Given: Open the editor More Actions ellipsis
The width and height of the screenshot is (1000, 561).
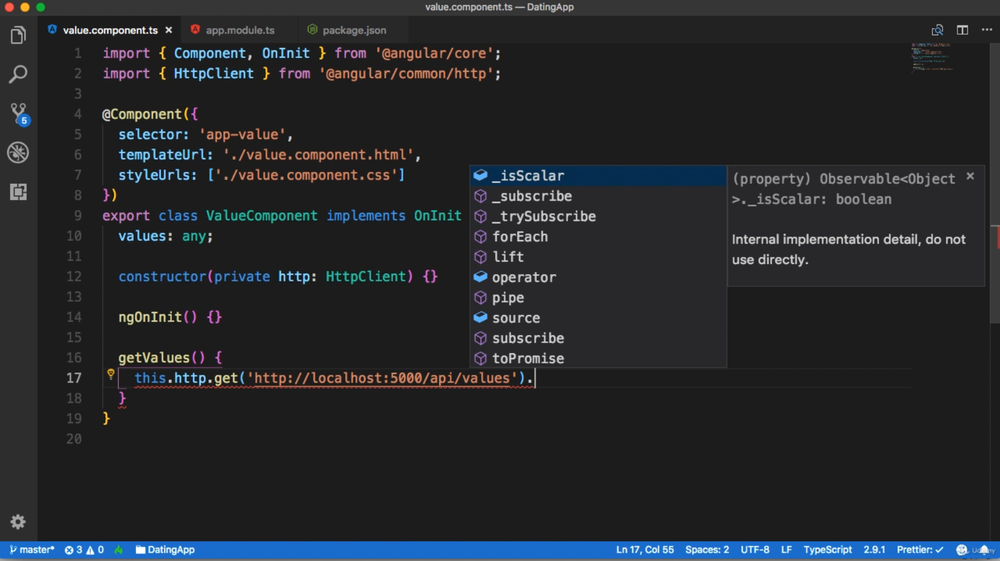Looking at the screenshot, I should 987,30.
